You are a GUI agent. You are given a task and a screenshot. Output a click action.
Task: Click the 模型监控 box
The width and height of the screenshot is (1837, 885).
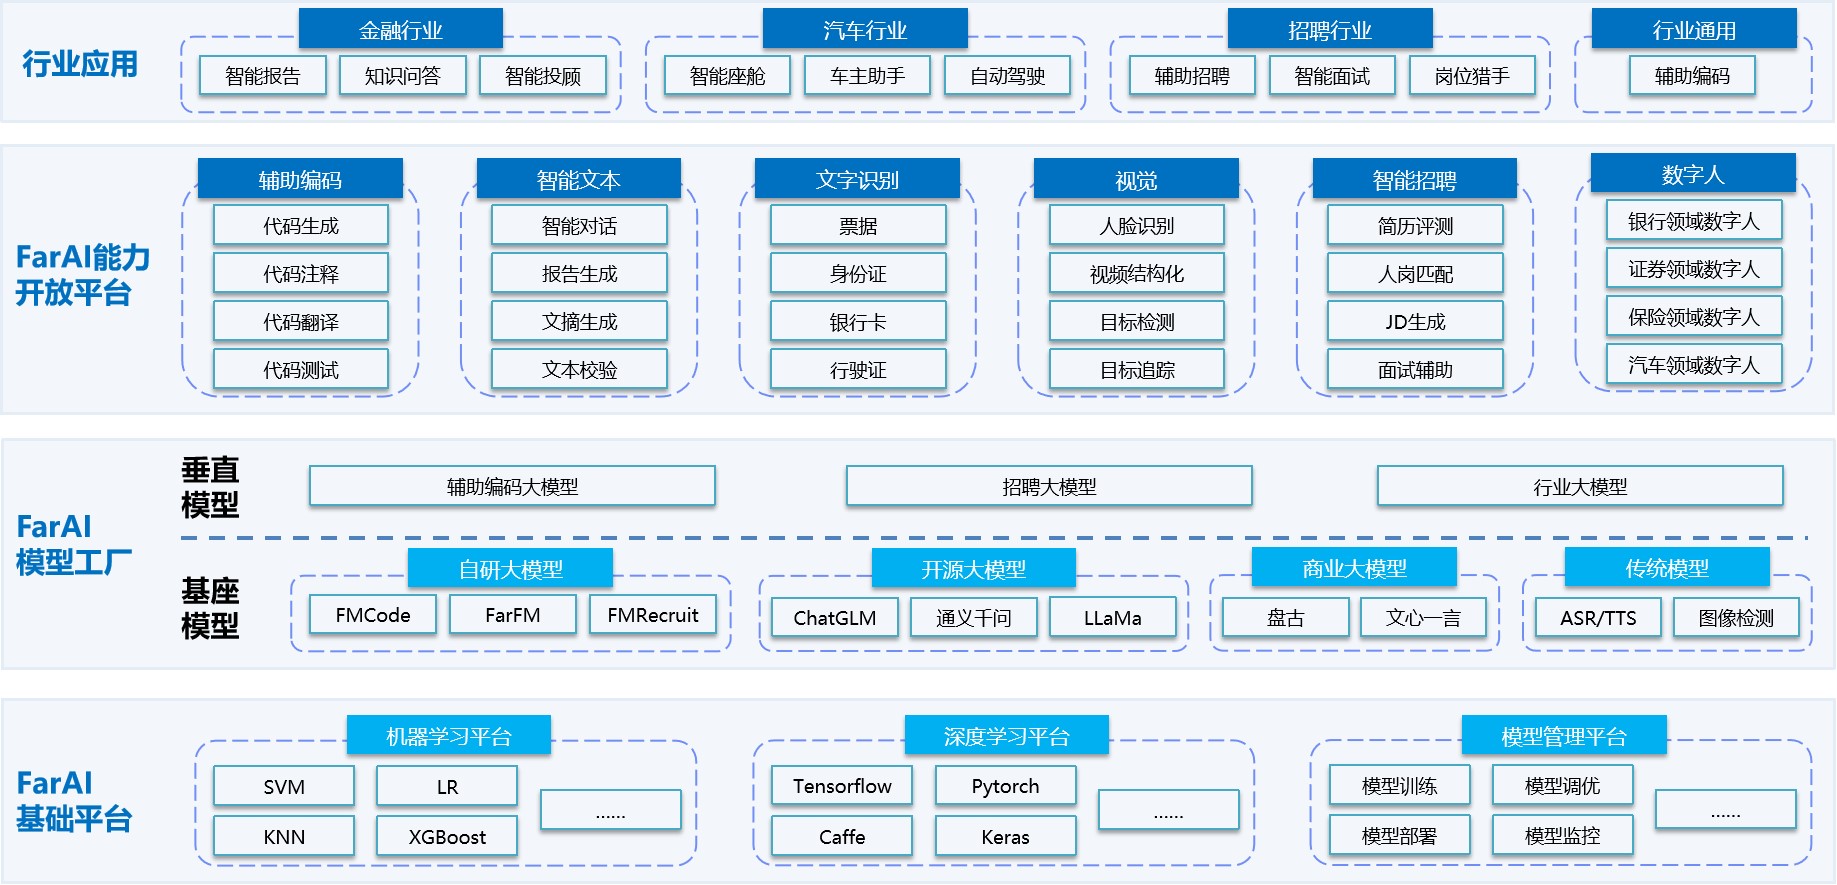click(1562, 836)
